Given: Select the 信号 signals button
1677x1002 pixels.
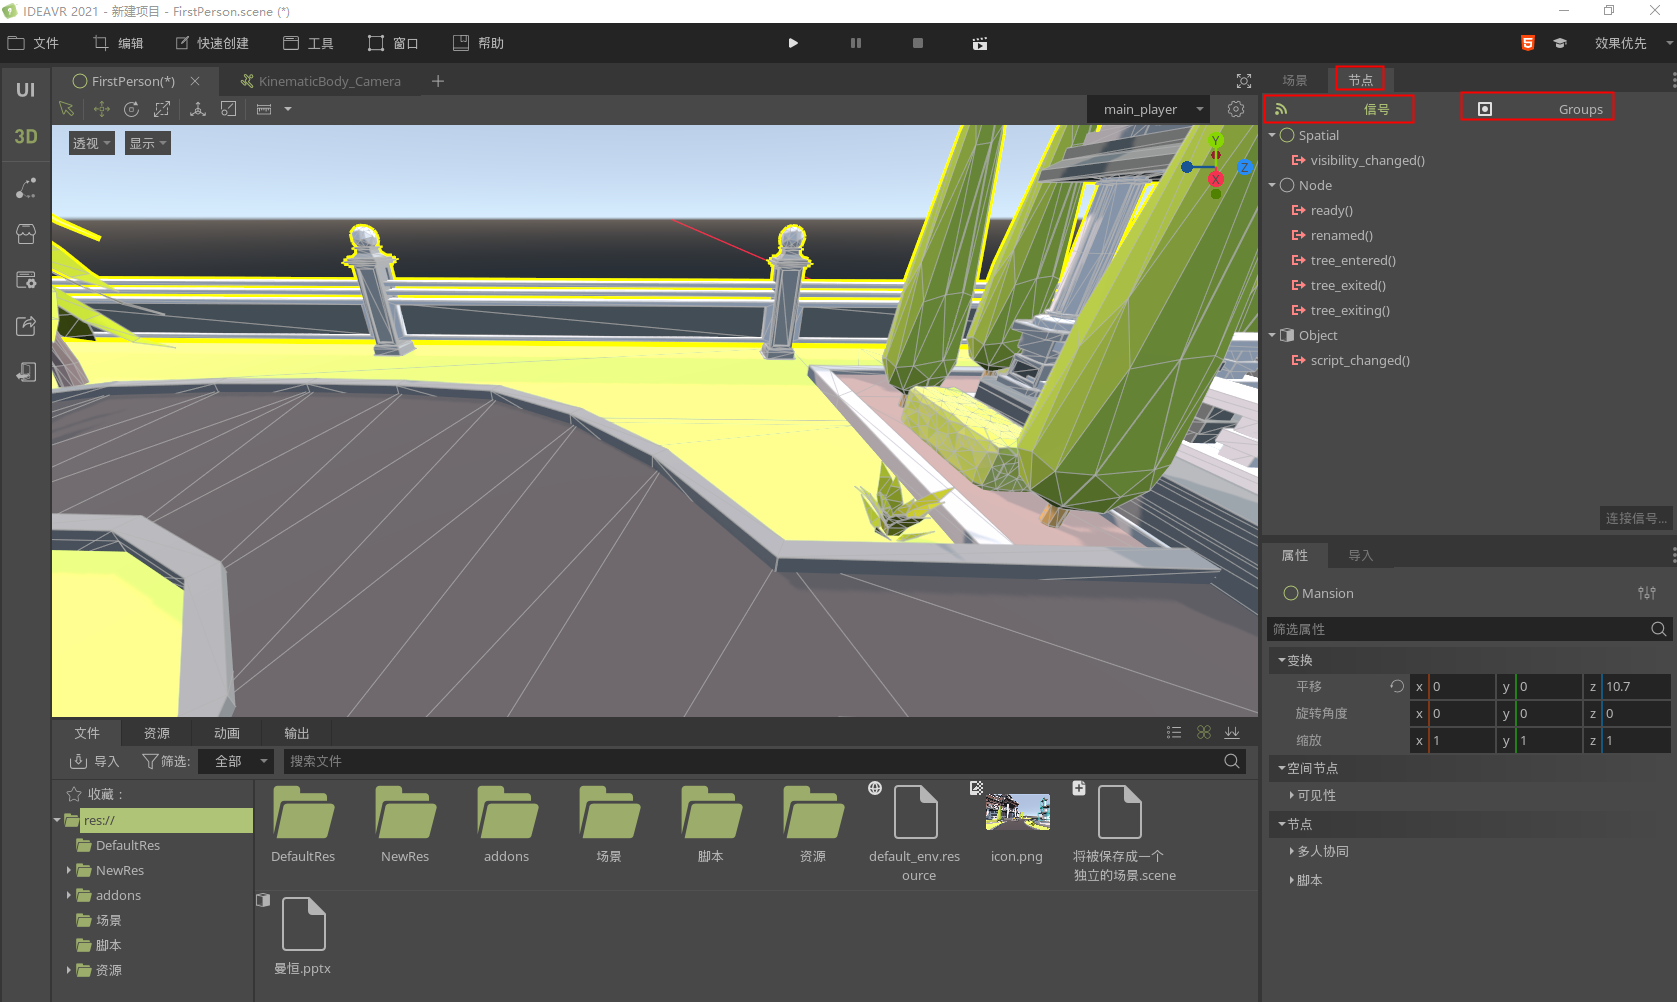Looking at the screenshot, I should point(1339,109).
